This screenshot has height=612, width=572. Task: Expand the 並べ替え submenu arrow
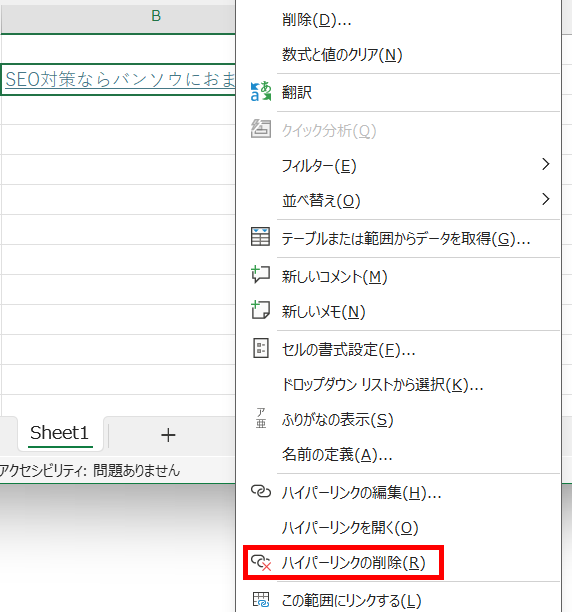pyautogui.click(x=545, y=199)
